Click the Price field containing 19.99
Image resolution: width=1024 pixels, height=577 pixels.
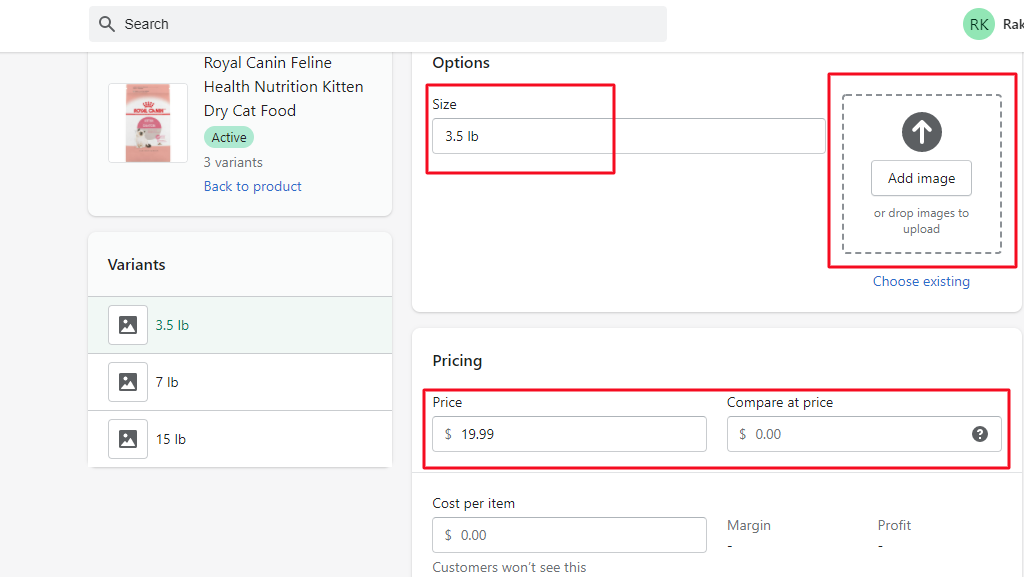click(x=568, y=433)
